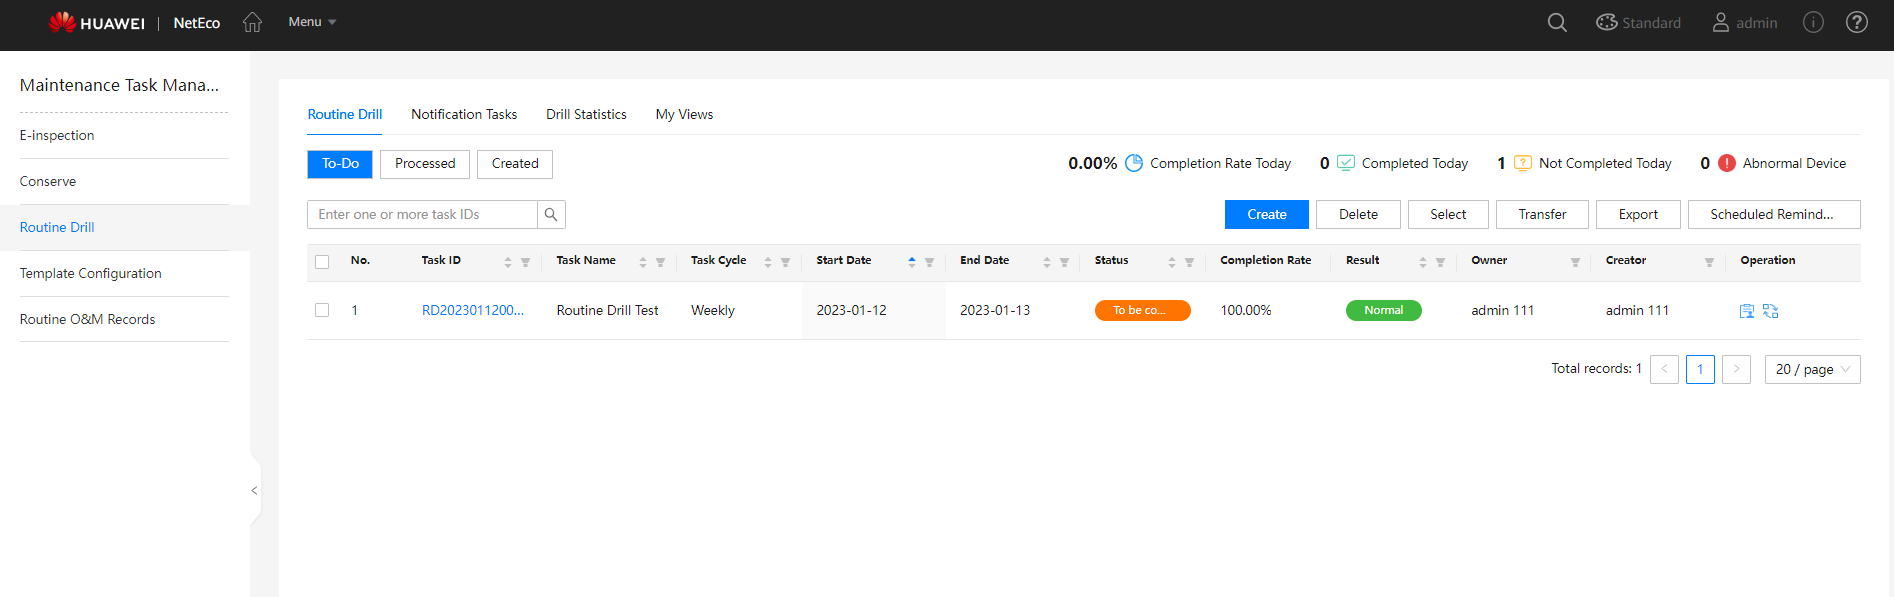Screen dimensions: 1894x597
Task: Switch to the Processed filter
Action: tap(425, 164)
